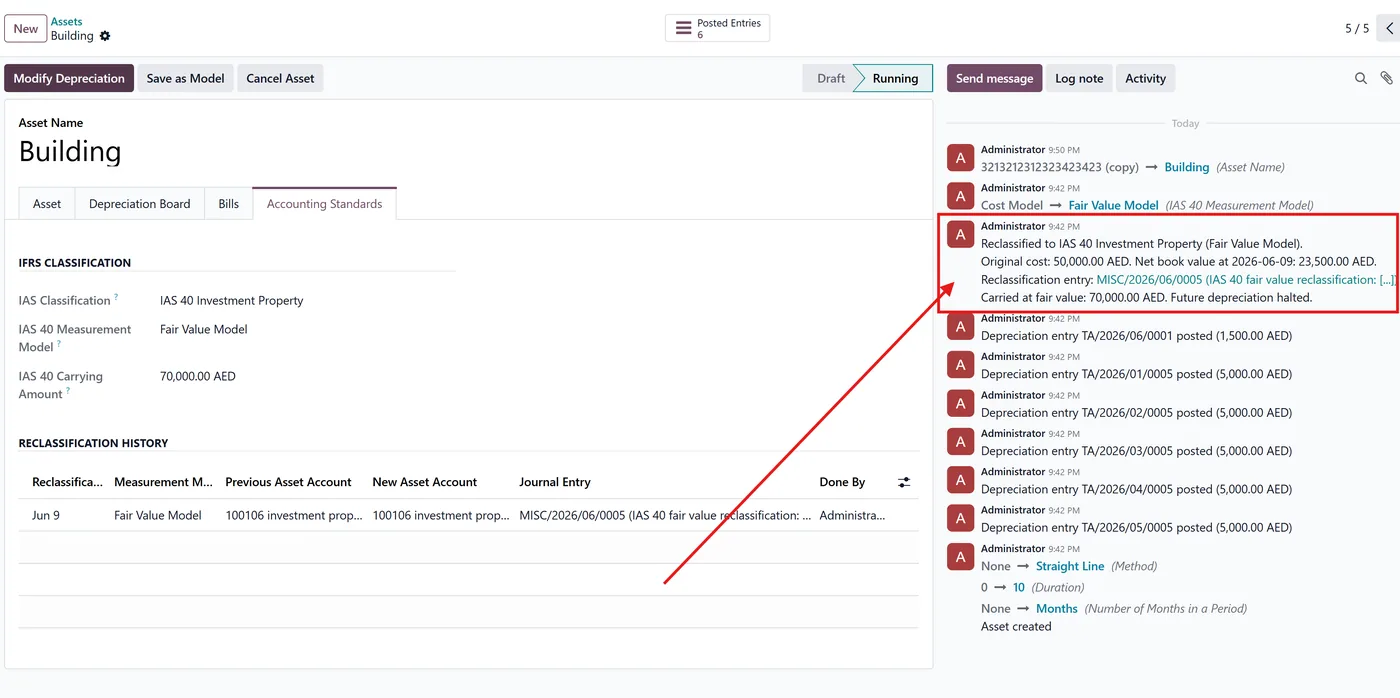The height and width of the screenshot is (698, 1400).
Task: Open the gear actions menu beside Building
Action: click(x=105, y=36)
